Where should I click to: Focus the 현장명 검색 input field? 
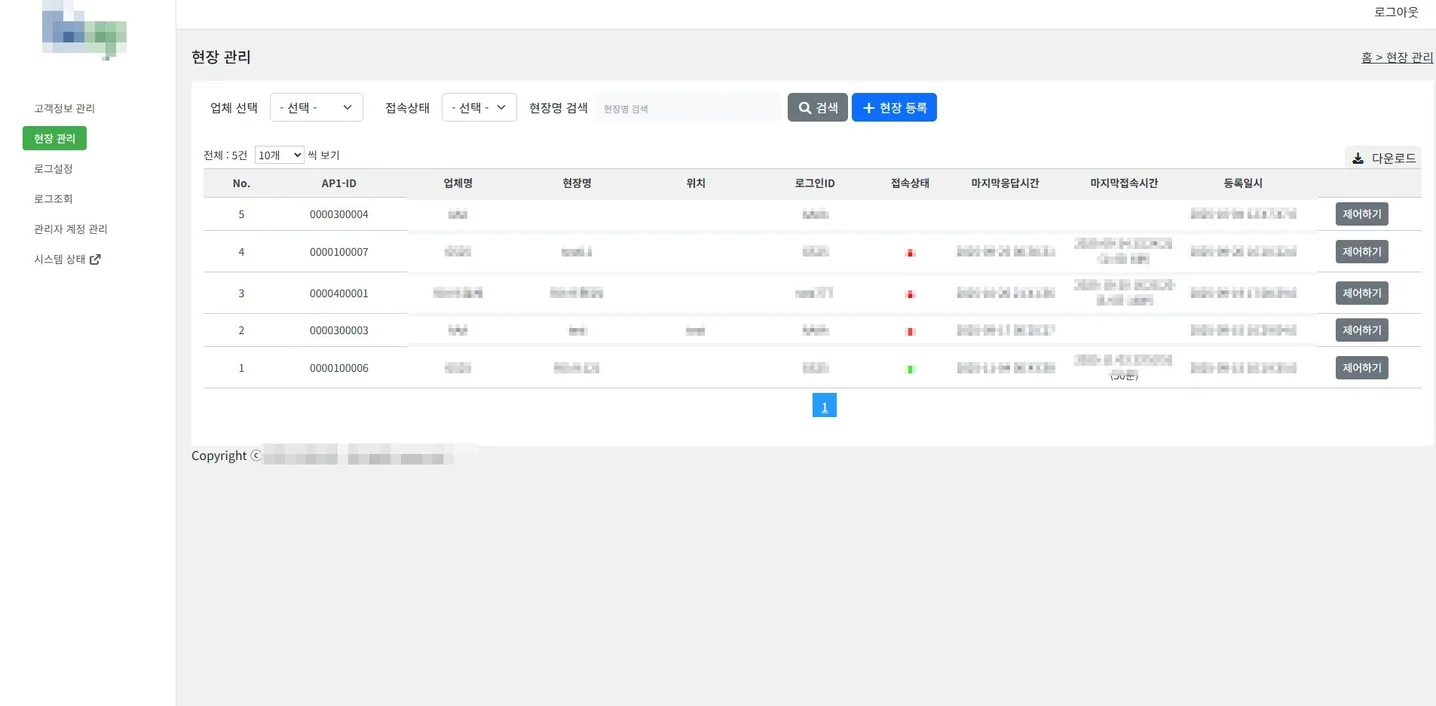pyautogui.click(x=688, y=108)
